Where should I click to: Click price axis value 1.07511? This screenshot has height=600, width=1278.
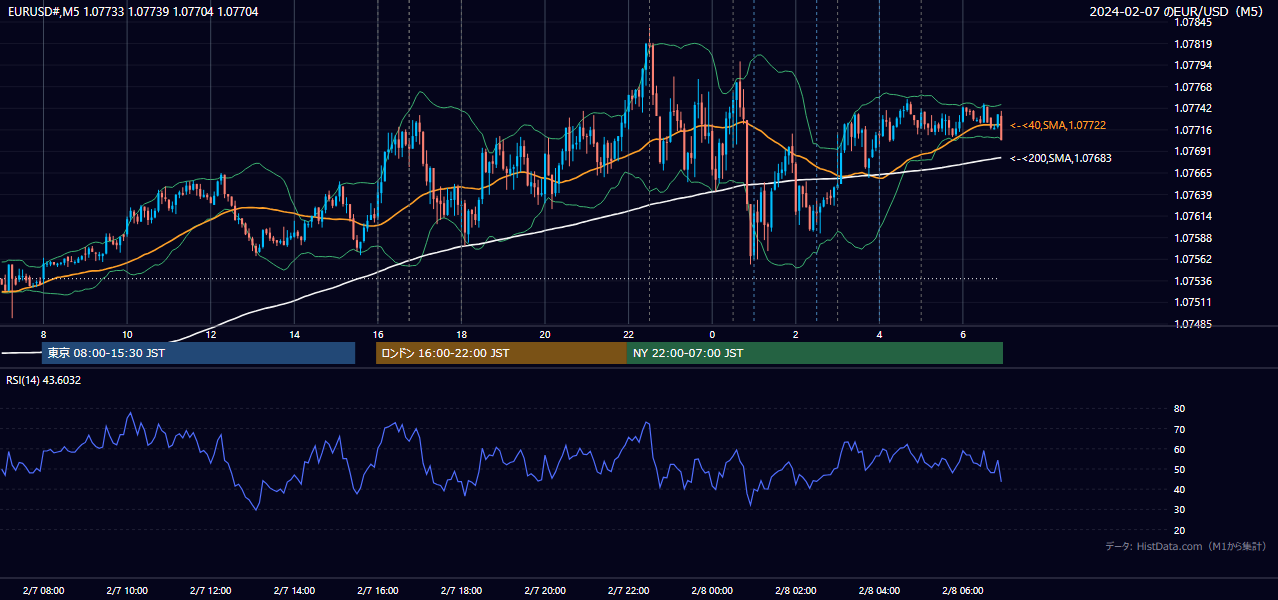tap(1192, 302)
